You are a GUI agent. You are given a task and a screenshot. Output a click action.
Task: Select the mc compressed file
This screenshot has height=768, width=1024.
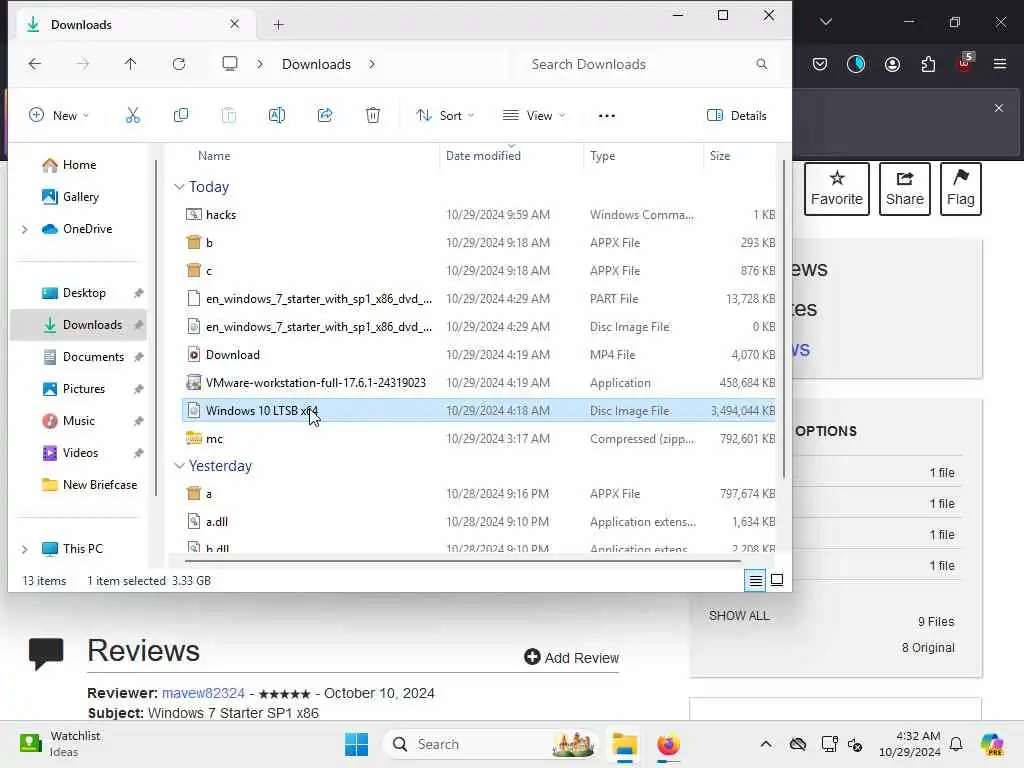coord(478,439)
